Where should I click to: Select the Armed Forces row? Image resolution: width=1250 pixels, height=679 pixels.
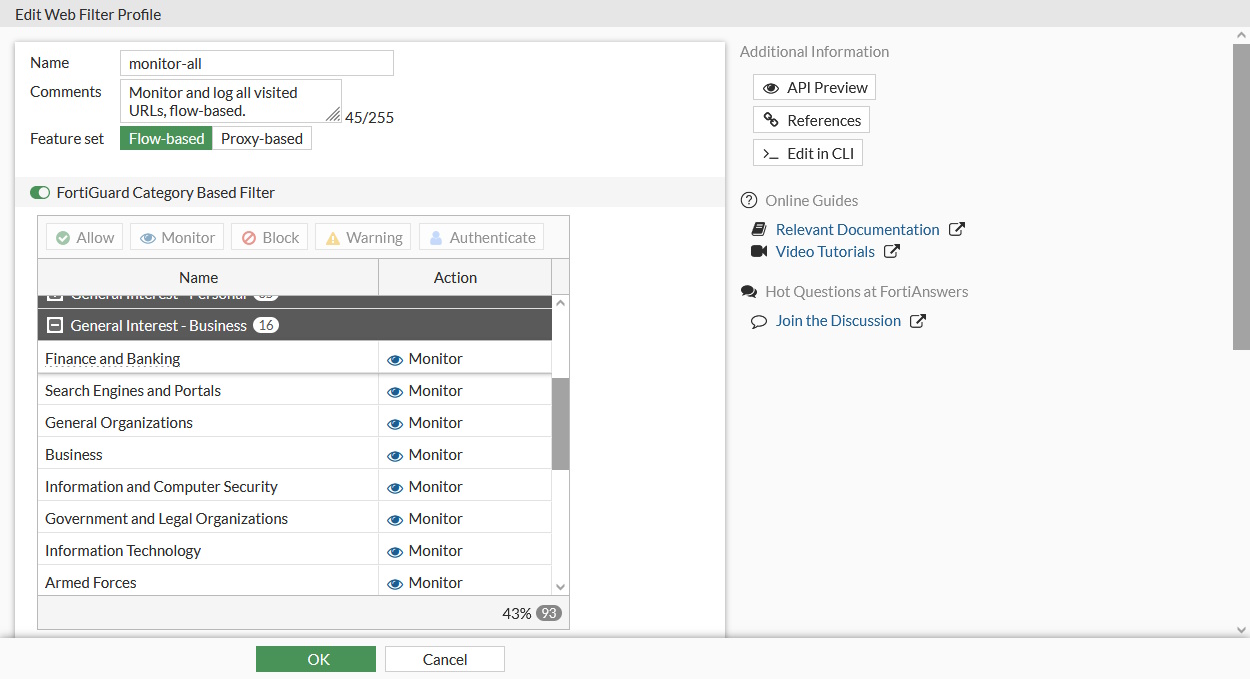tap(295, 582)
